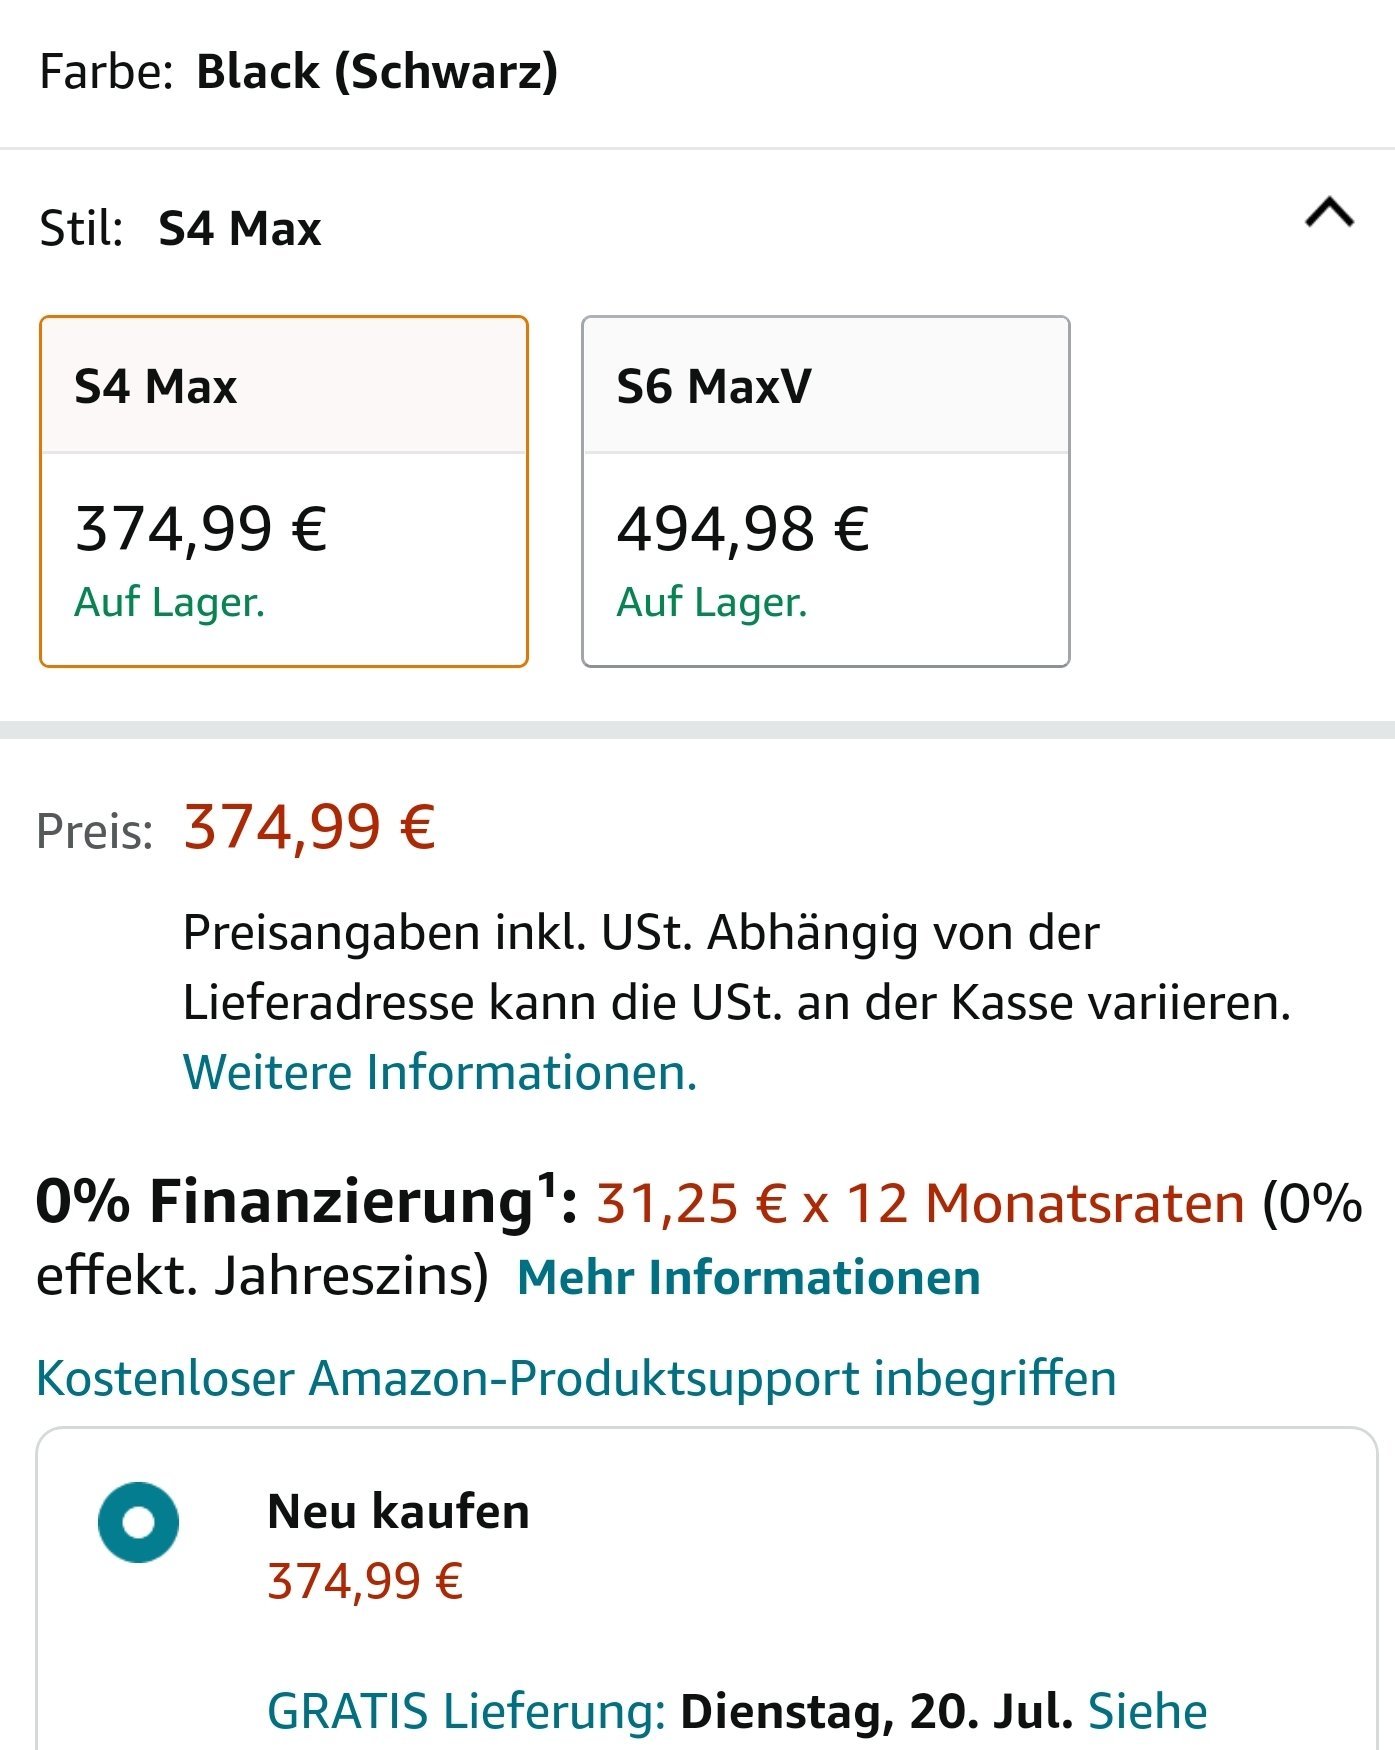The height and width of the screenshot is (1750, 1395).
Task: Tap the Farbe: Black (Schwarz) row
Action: click(x=697, y=72)
